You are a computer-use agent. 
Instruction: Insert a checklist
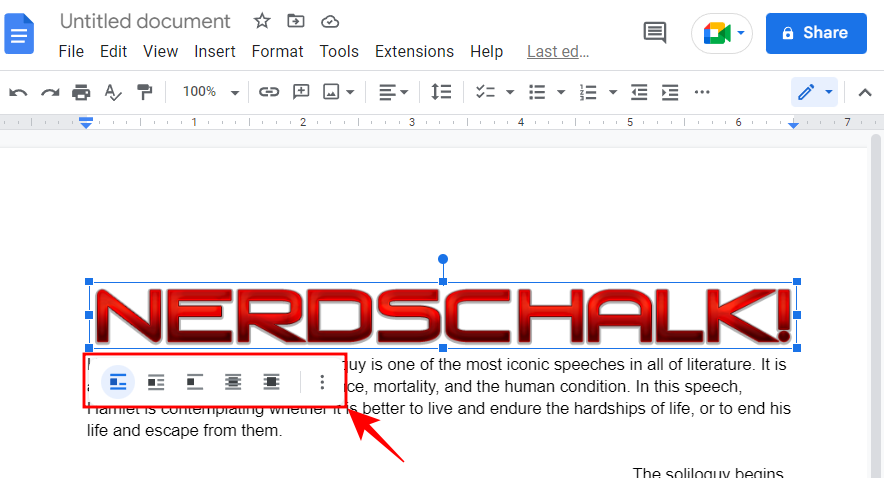click(x=485, y=92)
